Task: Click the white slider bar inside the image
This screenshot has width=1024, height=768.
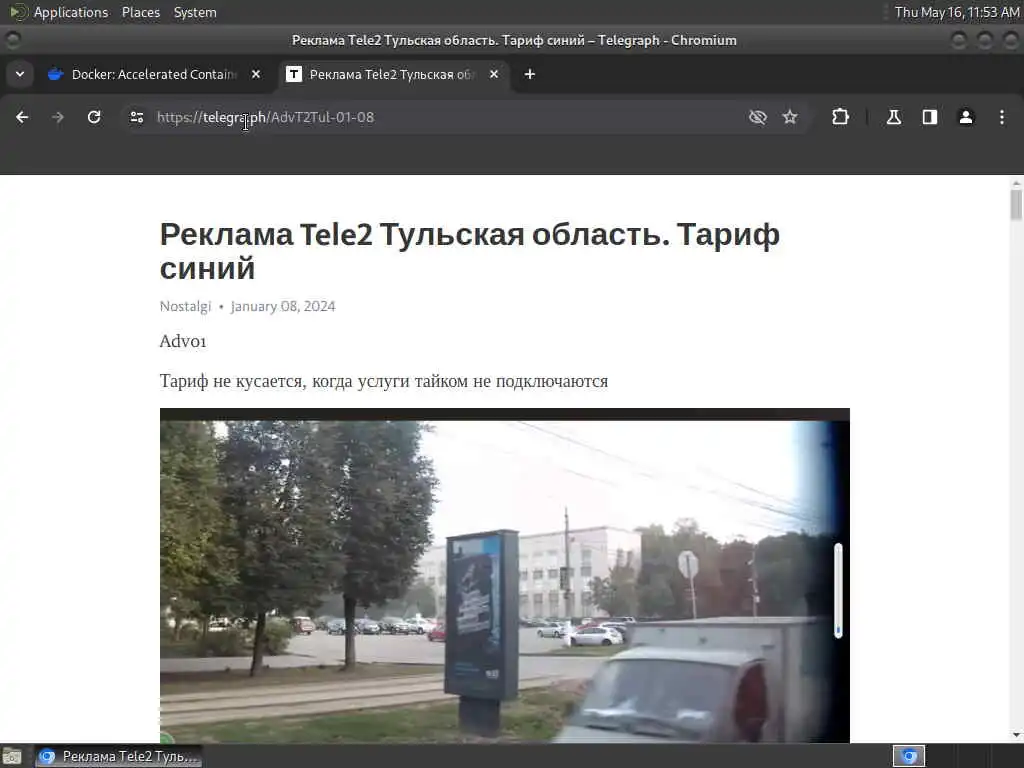Action: coord(838,590)
